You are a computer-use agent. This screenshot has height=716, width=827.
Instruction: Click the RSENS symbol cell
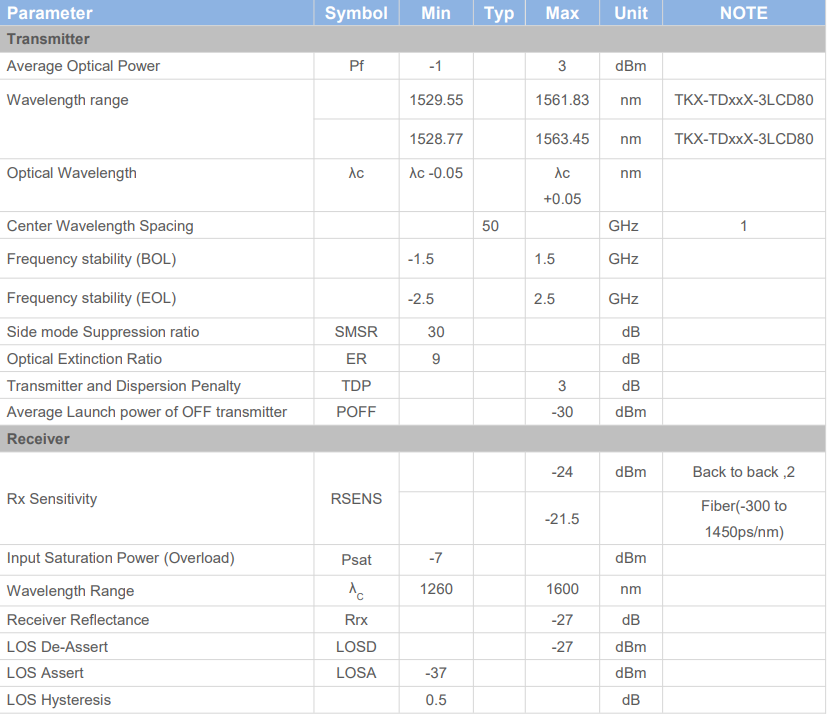pyautogui.click(x=356, y=499)
